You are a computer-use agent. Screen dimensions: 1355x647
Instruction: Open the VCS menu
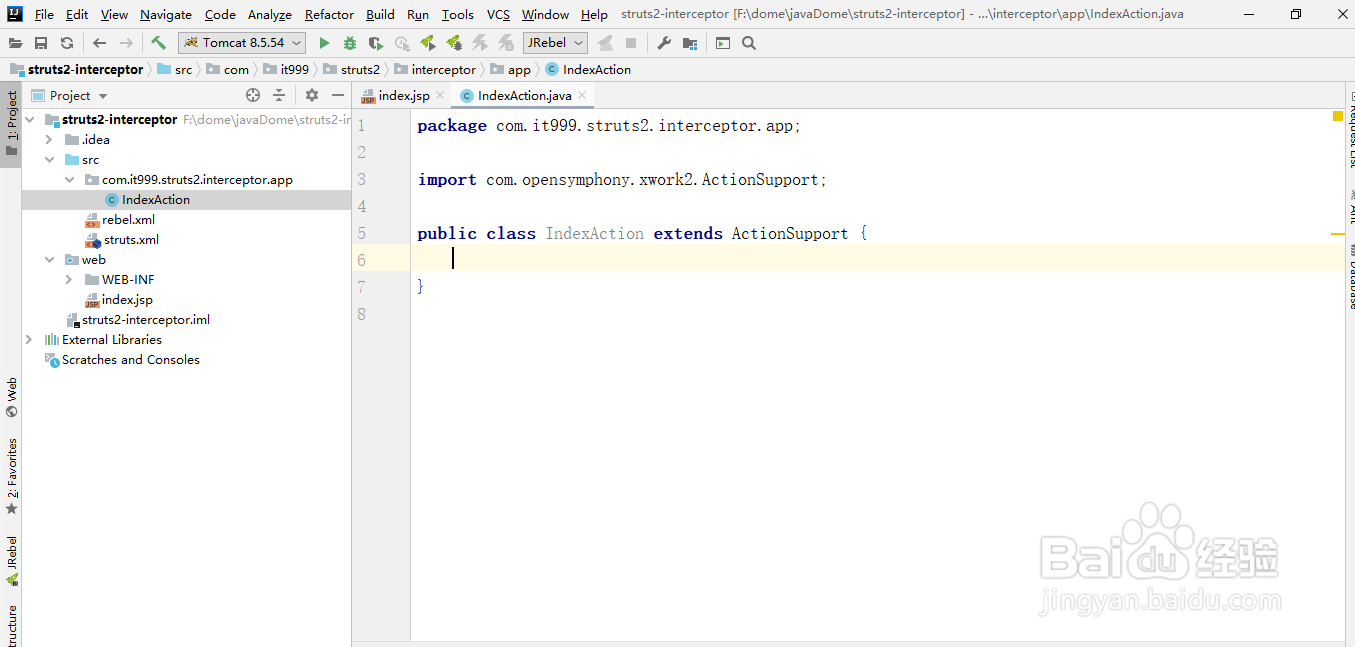coord(498,15)
